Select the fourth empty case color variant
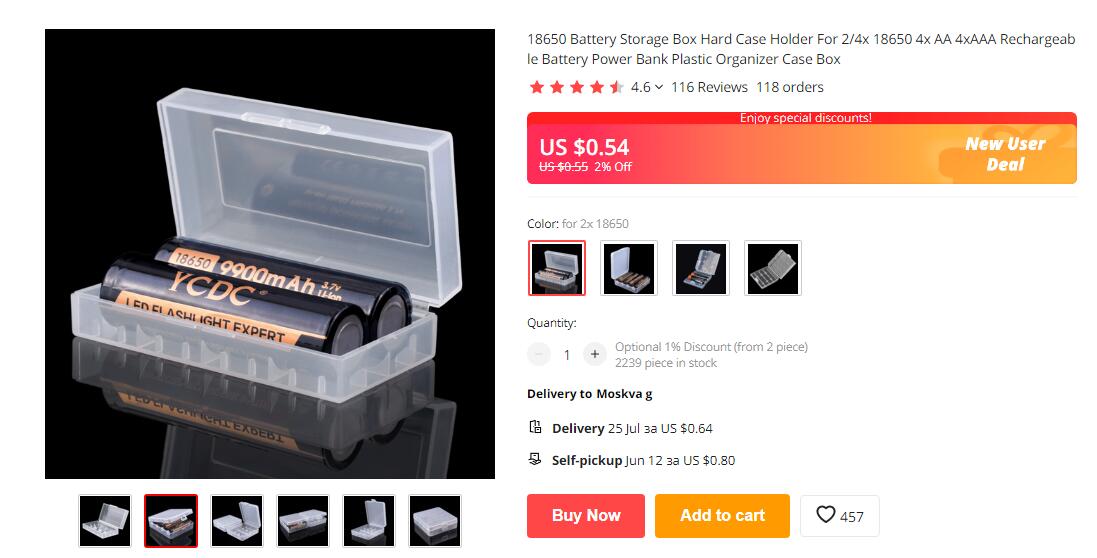This screenshot has height=558, width=1097. [x=773, y=269]
